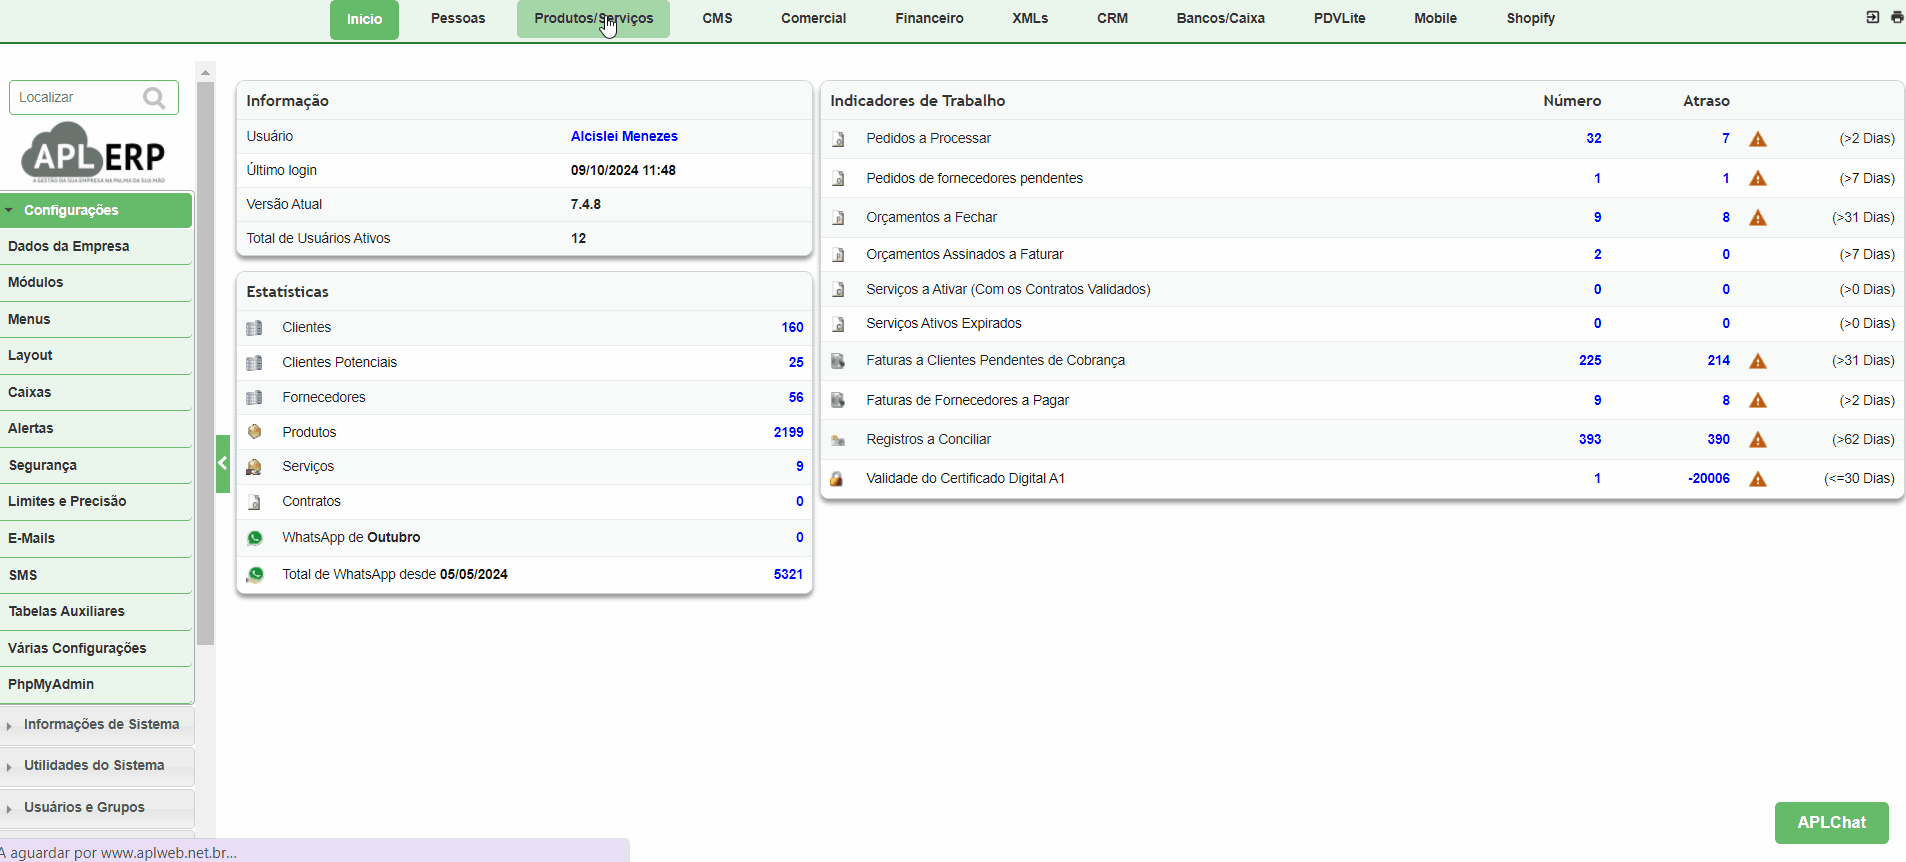This screenshot has height=862, width=1906.
Task: Click warning triangle for Registros a Conciliar
Action: [x=1758, y=440]
